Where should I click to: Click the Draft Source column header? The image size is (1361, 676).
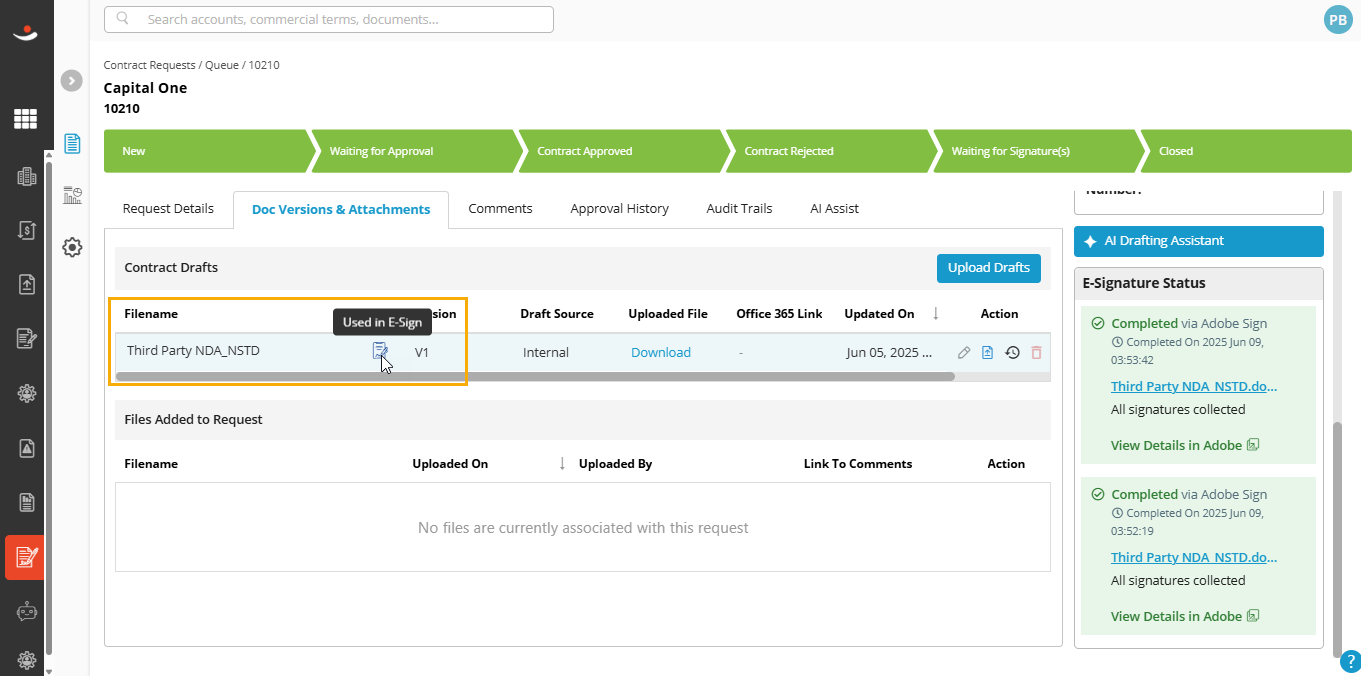(557, 313)
